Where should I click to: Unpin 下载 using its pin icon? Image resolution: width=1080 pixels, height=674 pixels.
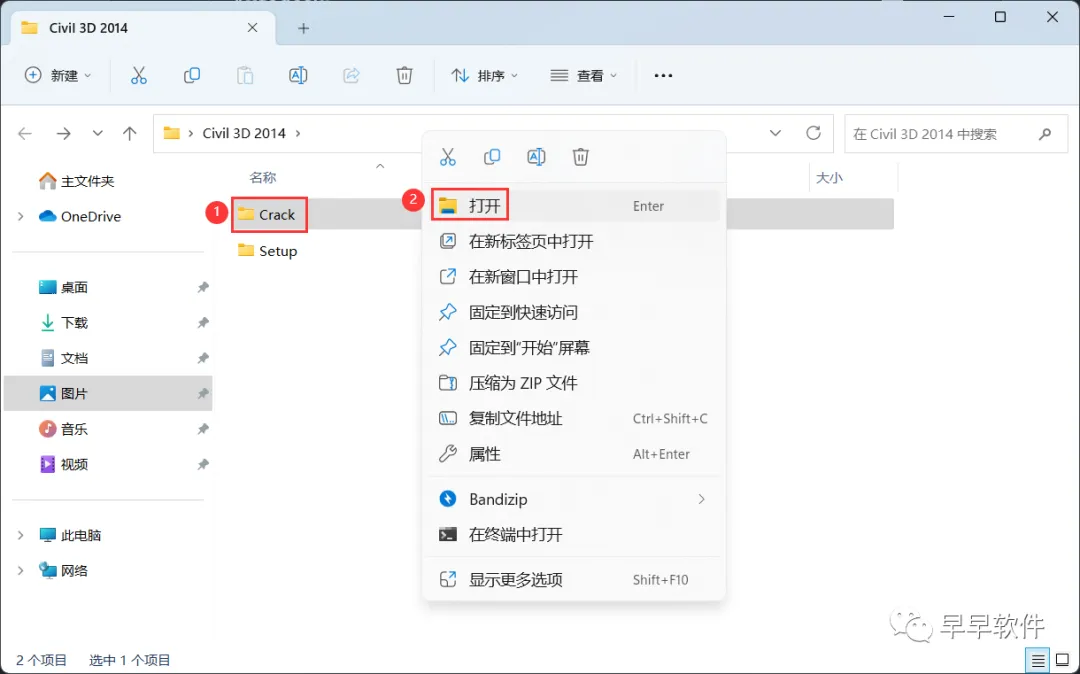(x=202, y=322)
